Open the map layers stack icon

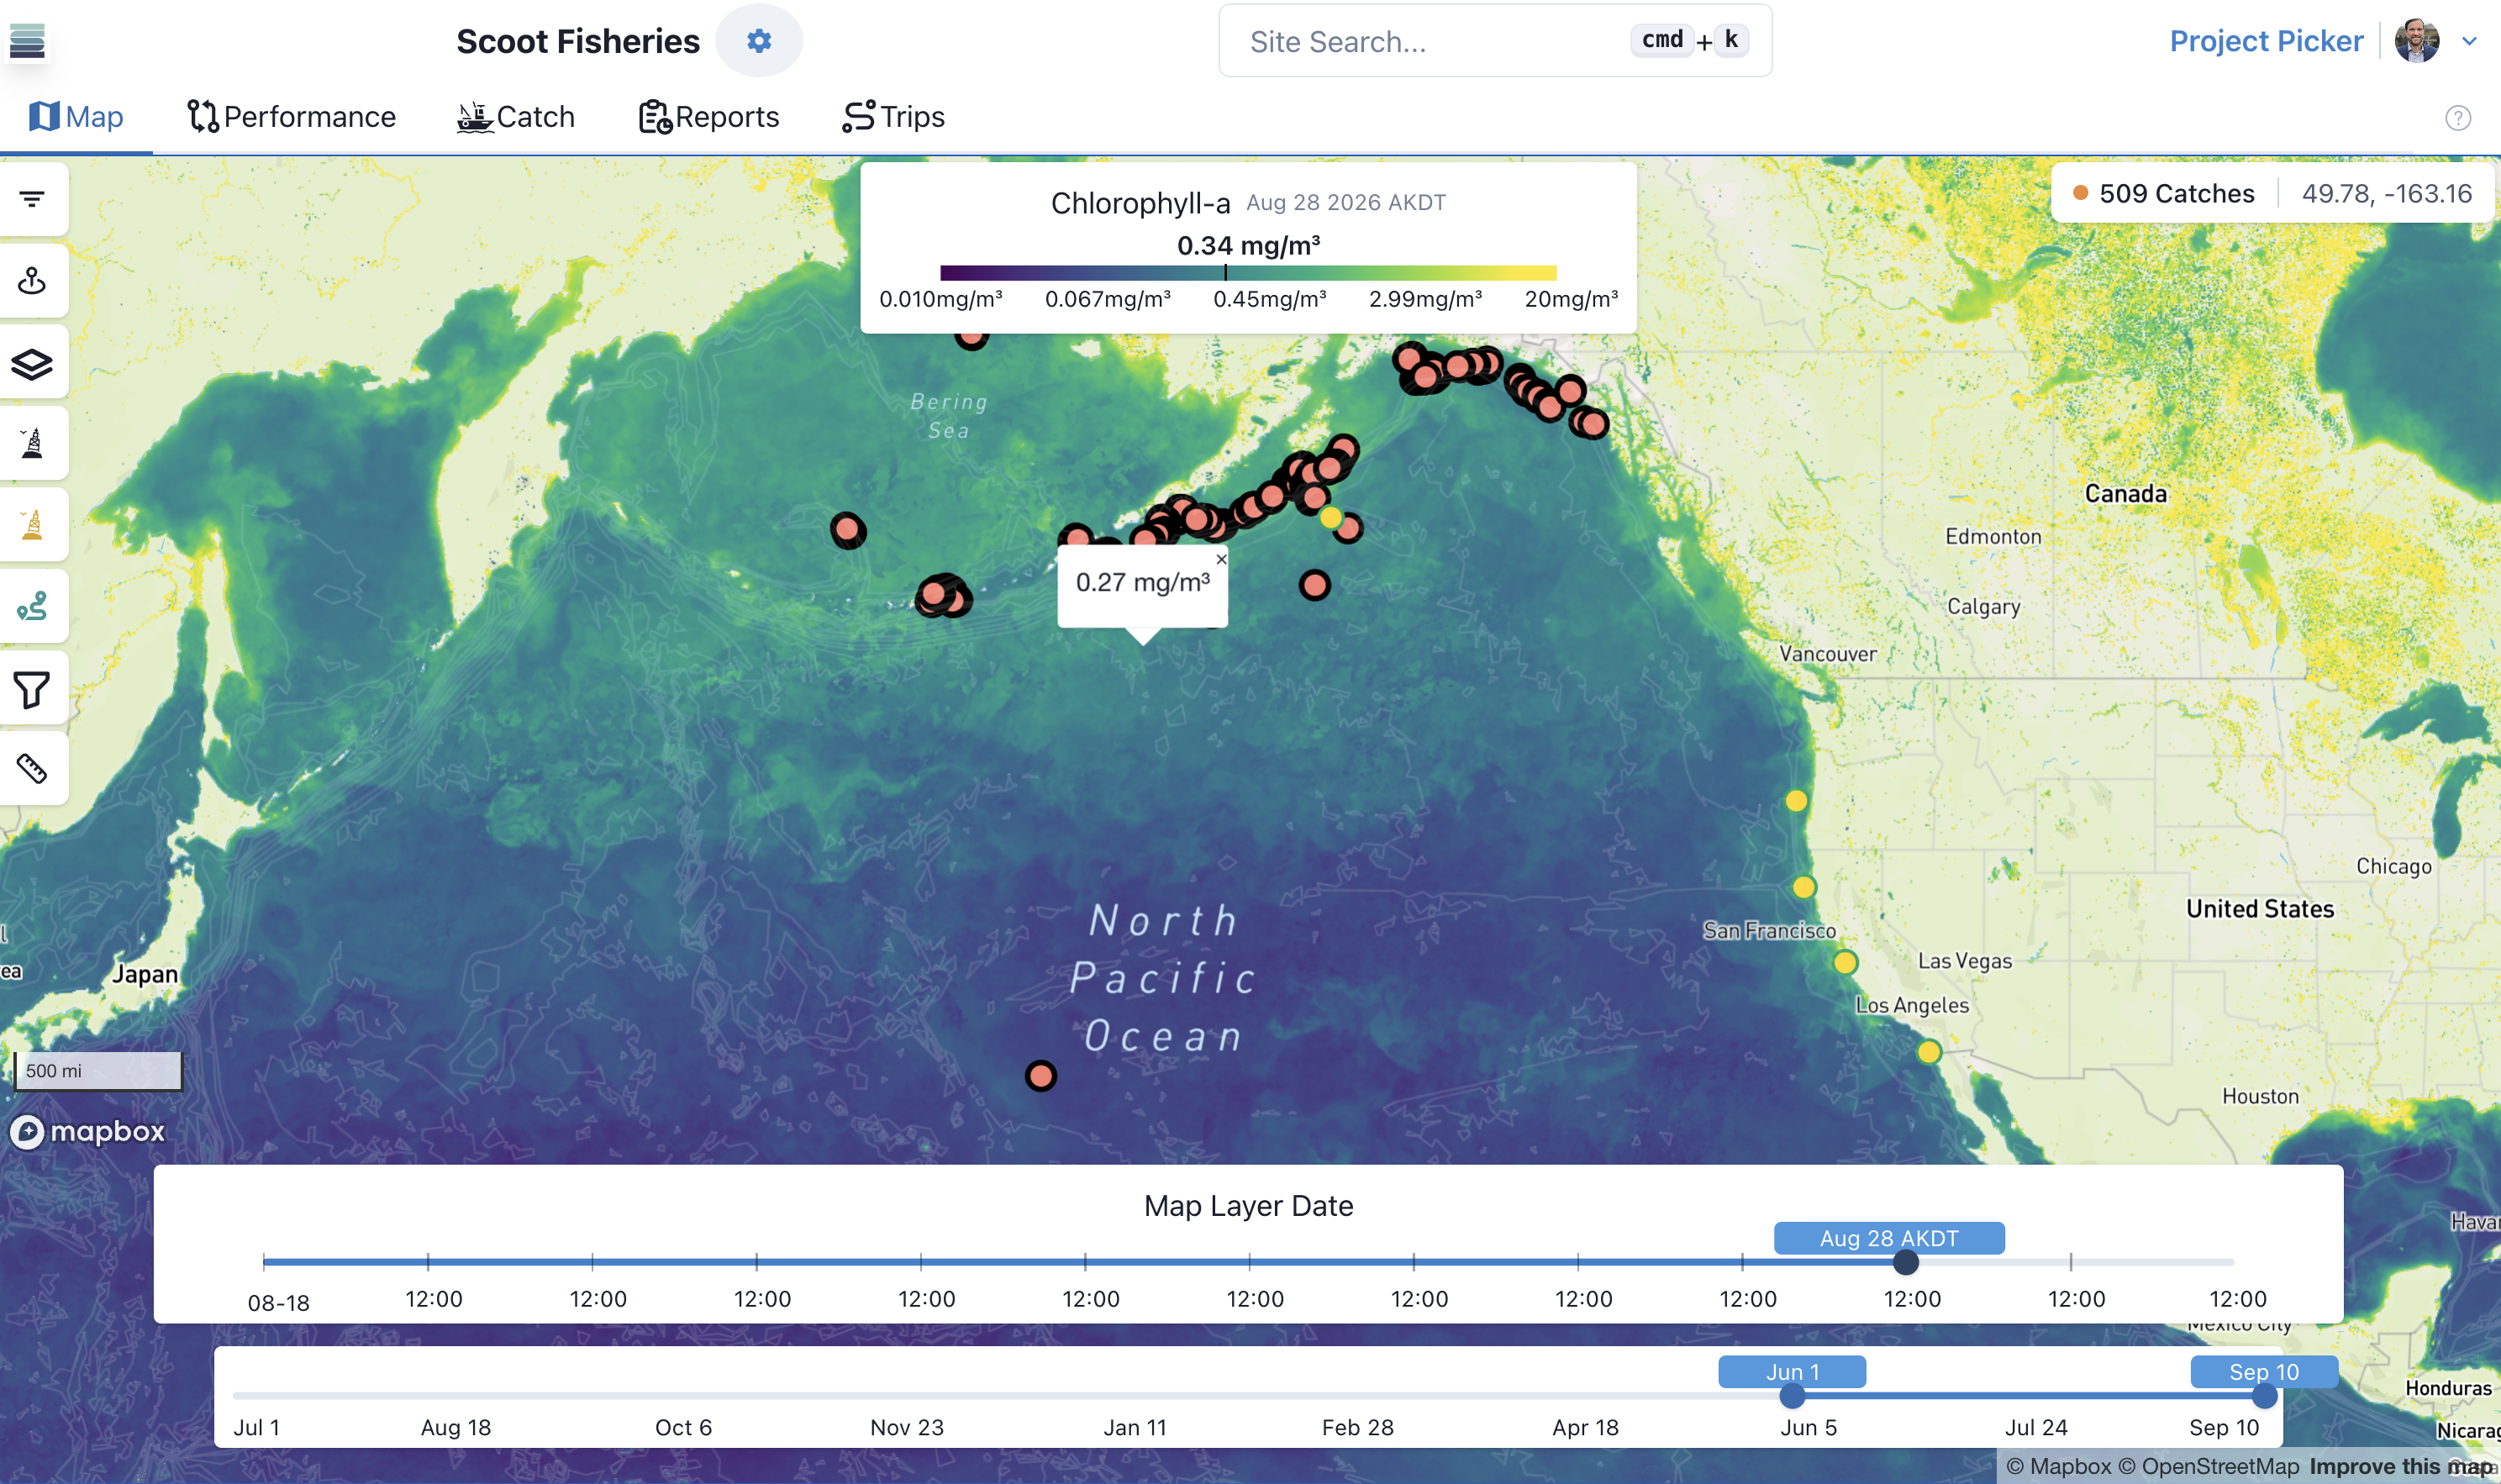(32, 363)
